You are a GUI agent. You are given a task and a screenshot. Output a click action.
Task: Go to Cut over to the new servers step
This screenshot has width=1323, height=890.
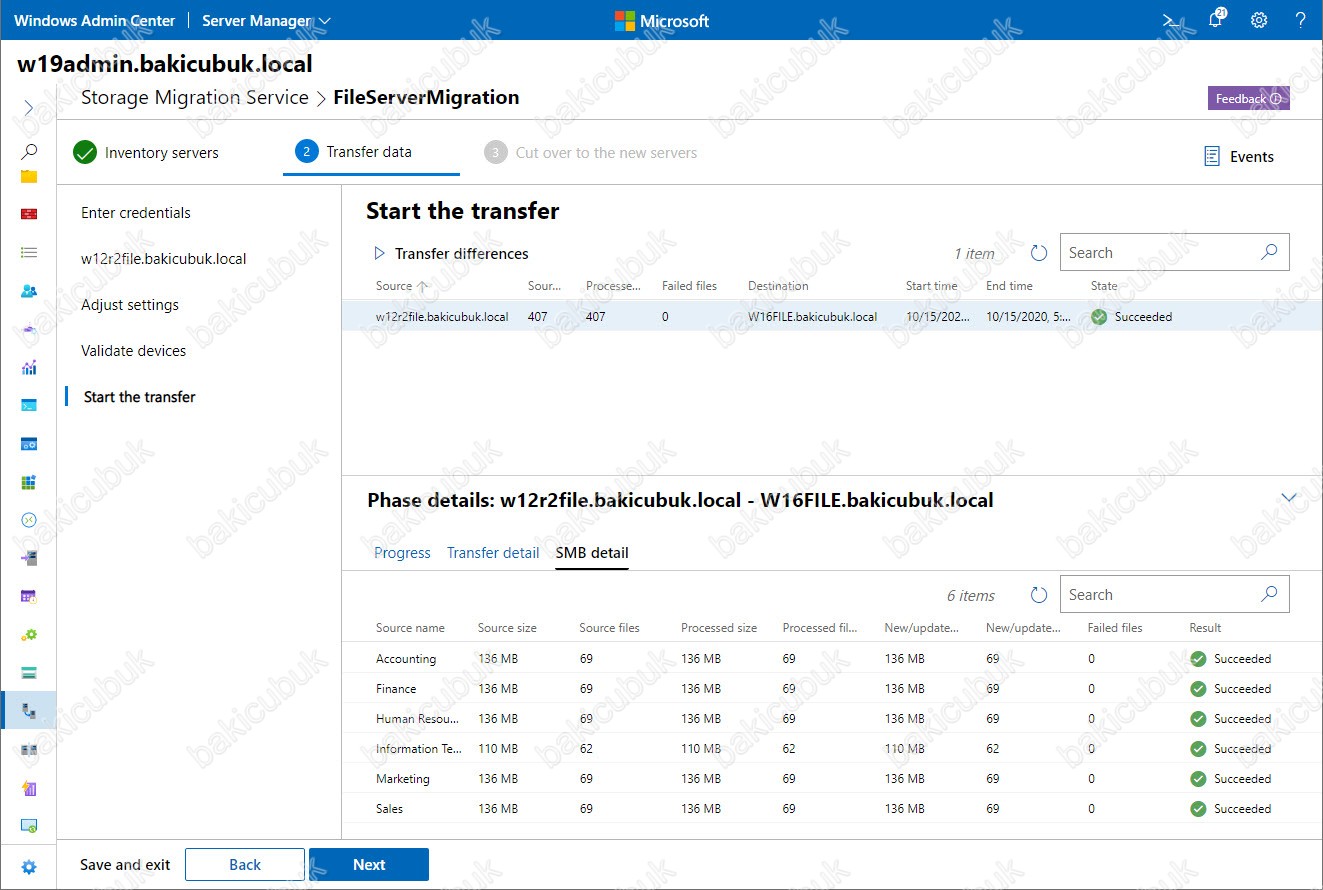pyautogui.click(x=591, y=153)
